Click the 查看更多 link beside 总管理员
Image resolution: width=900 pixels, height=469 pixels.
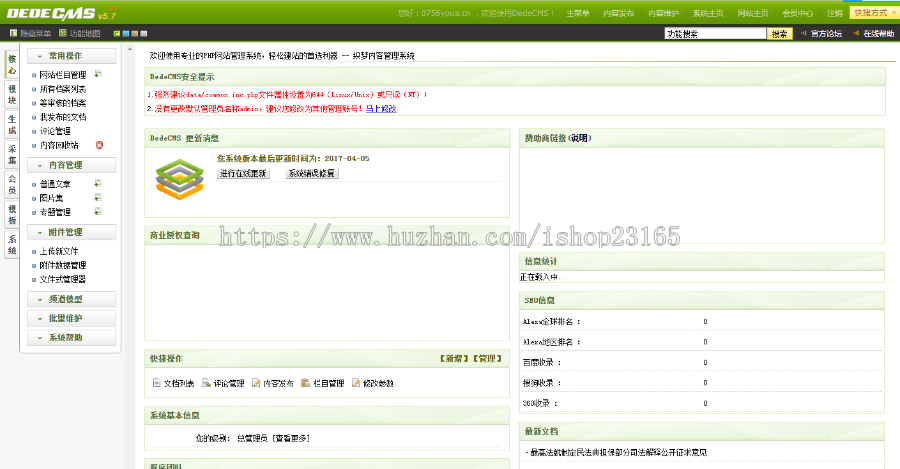pos(291,438)
